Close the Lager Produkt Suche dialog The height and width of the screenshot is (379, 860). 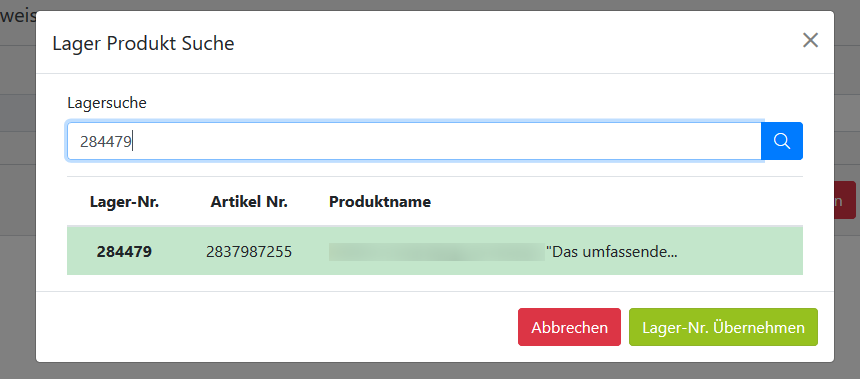pyautogui.click(x=810, y=40)
